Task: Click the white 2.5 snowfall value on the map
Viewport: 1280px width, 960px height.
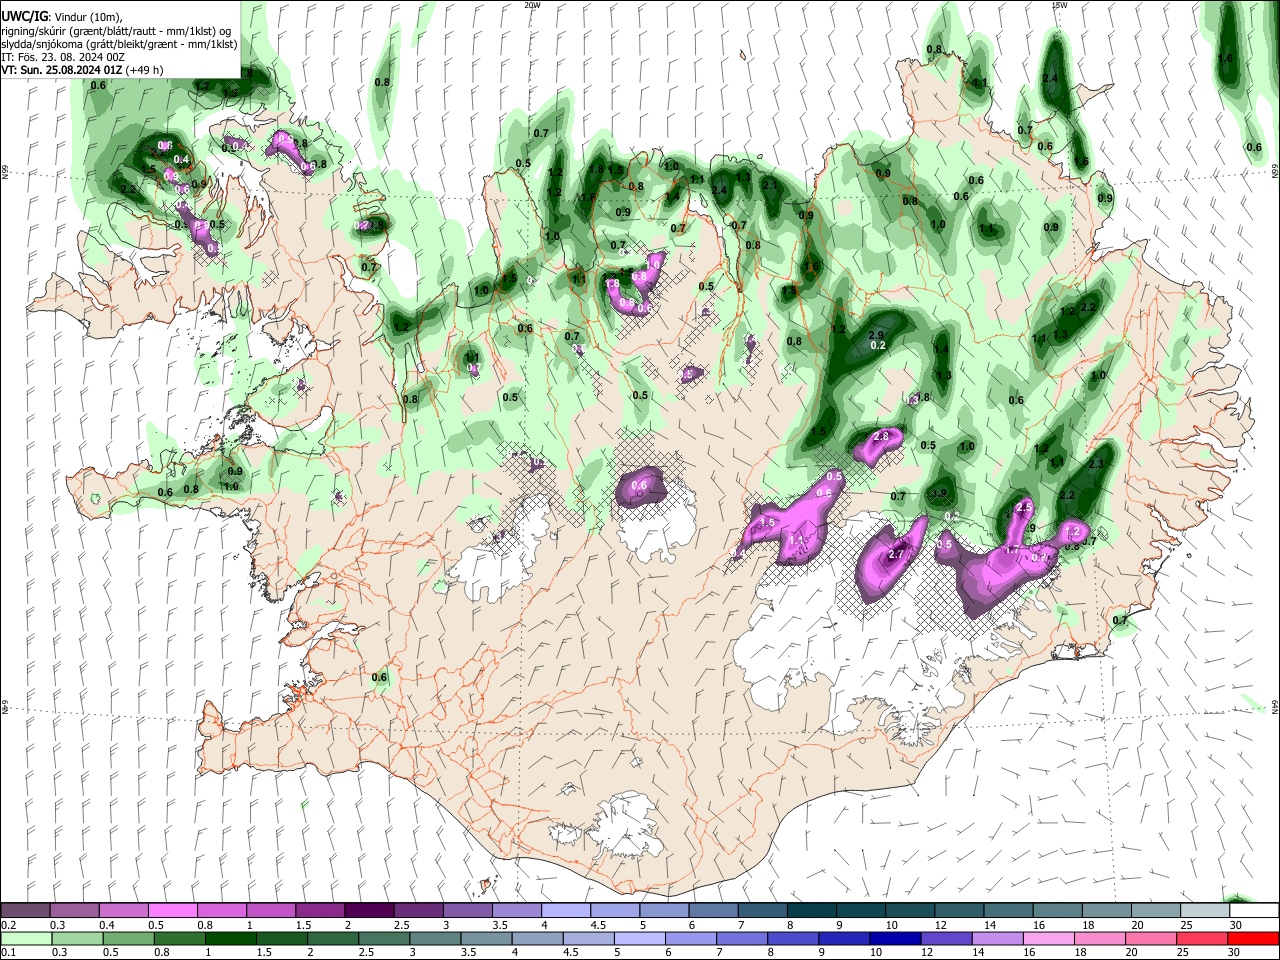Action: coord(1023,508)
